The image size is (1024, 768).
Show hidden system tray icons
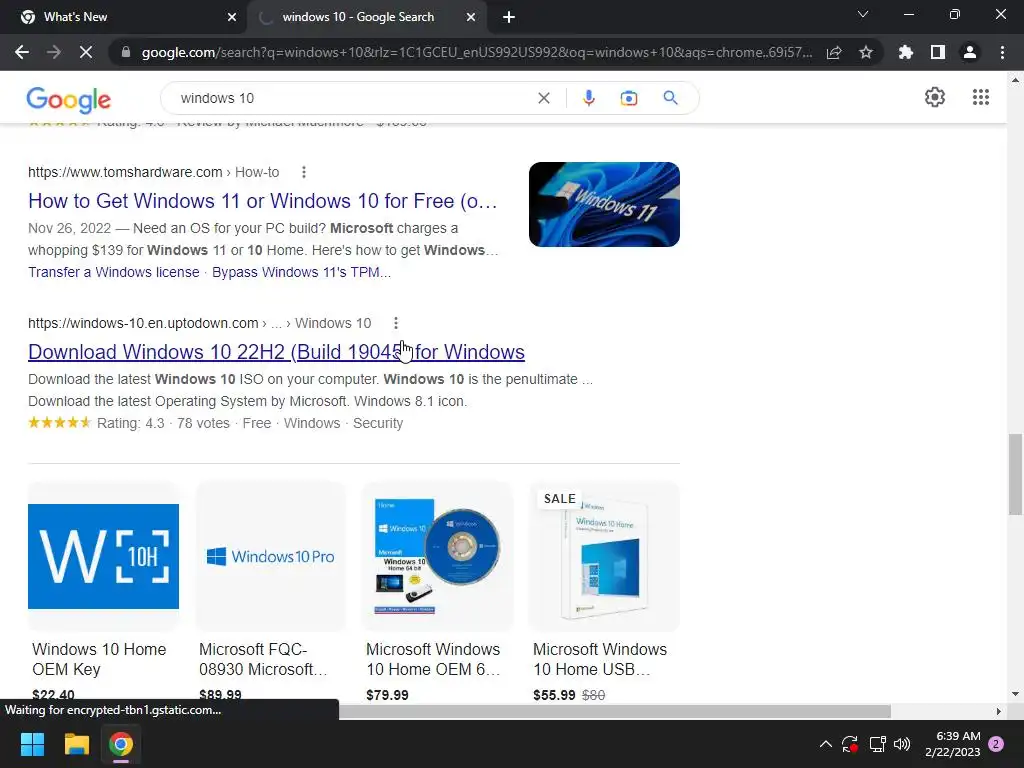click(825, 744)
